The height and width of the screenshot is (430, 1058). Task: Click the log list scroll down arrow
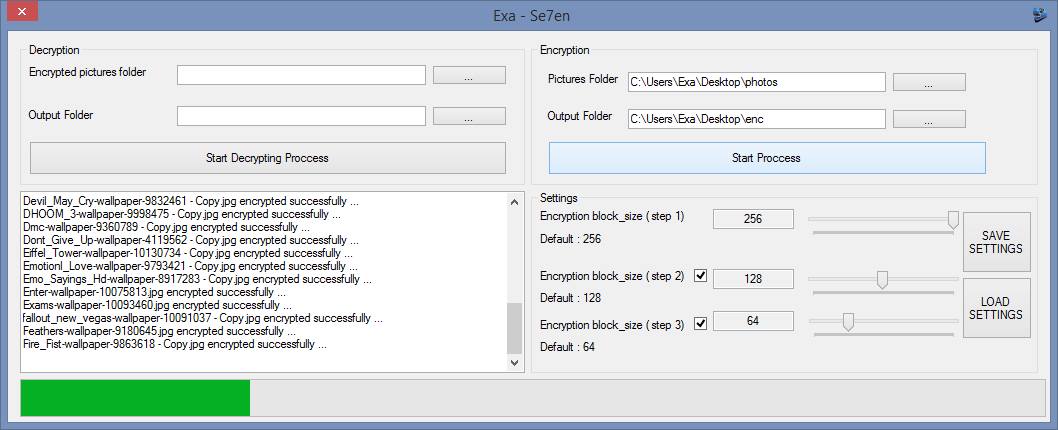(x=515, y=364)
